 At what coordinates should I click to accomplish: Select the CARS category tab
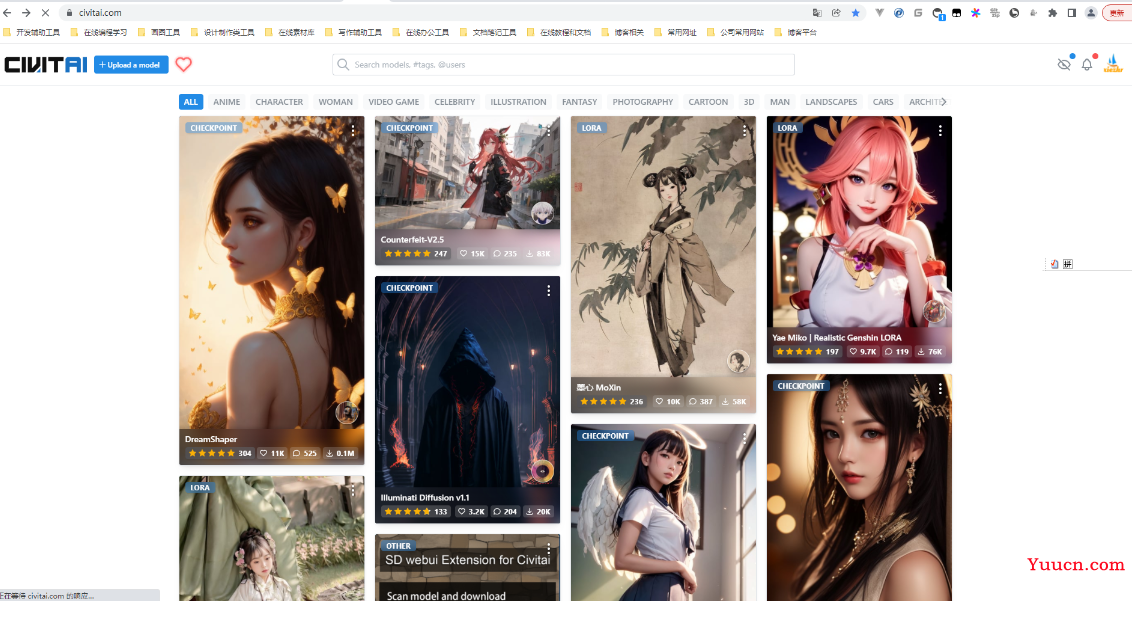click(883, 102)
